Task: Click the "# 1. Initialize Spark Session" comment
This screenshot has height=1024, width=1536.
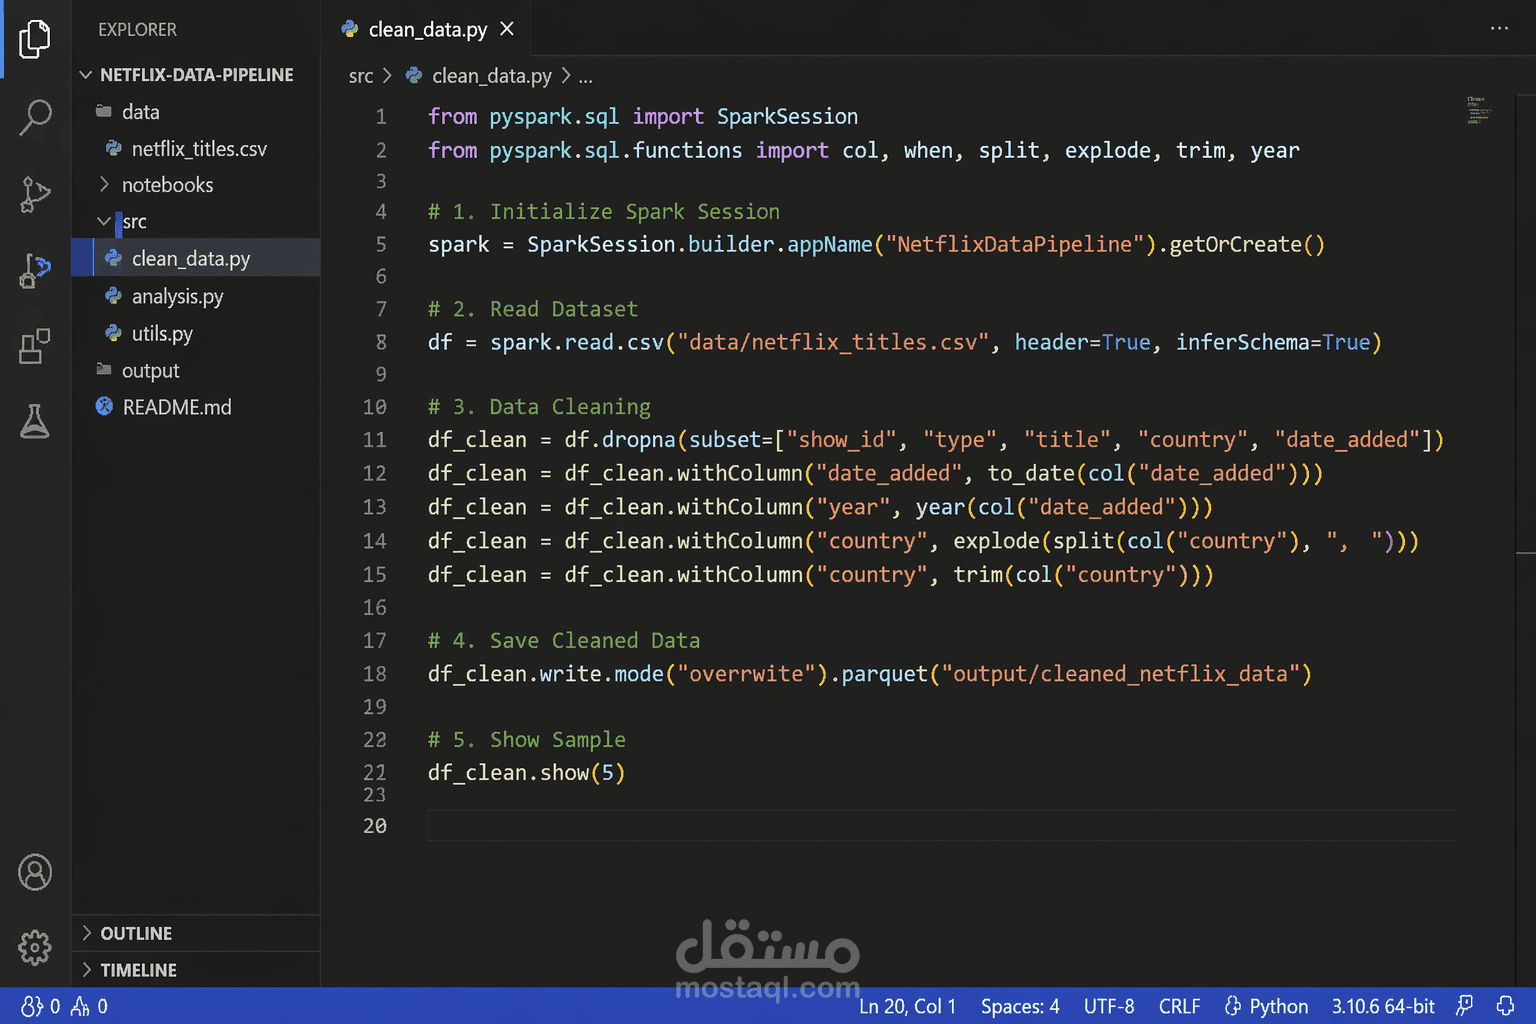Action: (604, 212)
